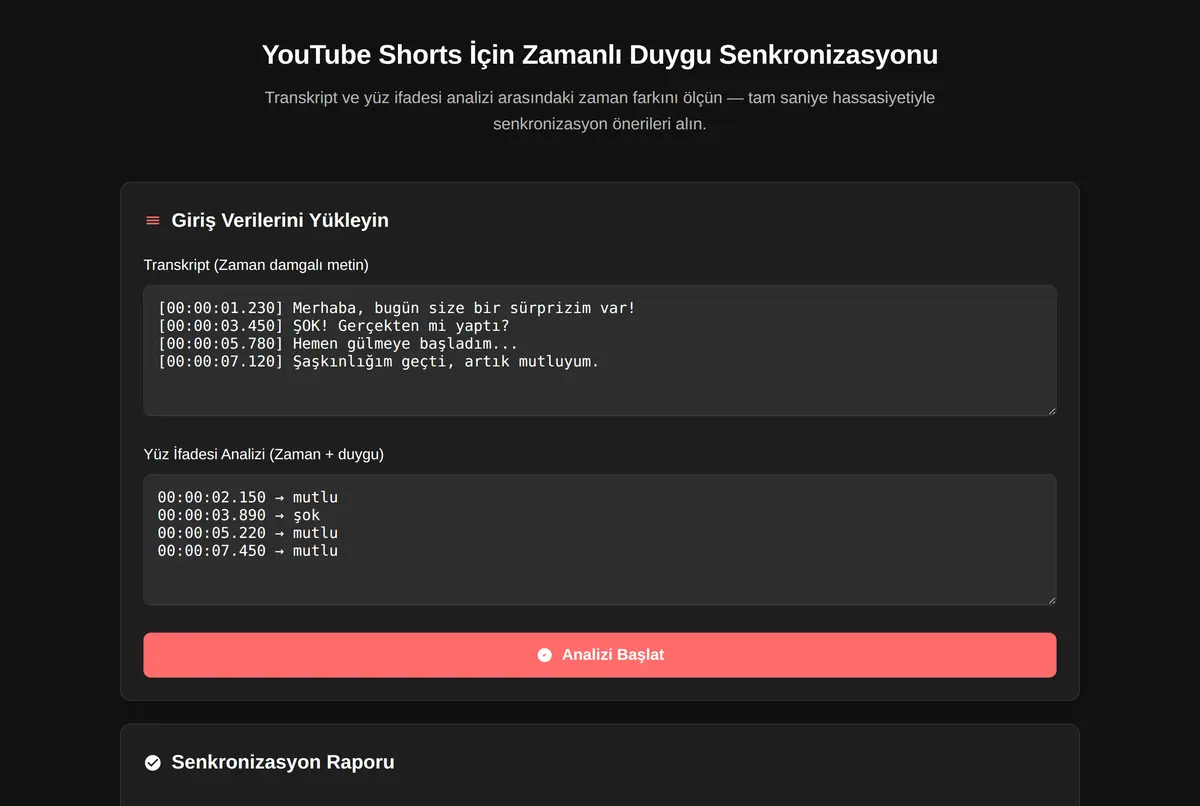
Task: Click the resize handle of Yüz İfadesi textarea
Action: coord(1050,599)
